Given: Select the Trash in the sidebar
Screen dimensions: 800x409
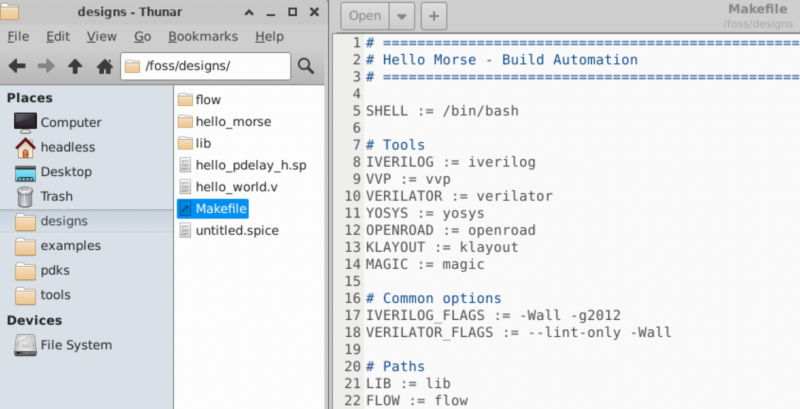Looking at the screenshot, I should [x=56, y=196].
